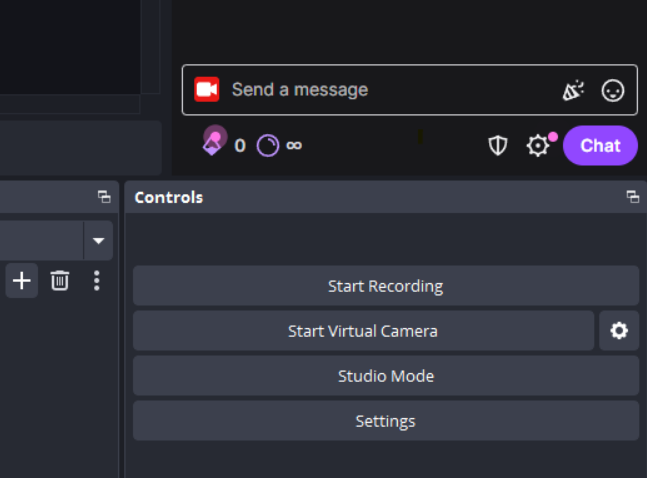This screenshot has width=647, height=478.
Task: Open the Settings button in Controls
Action: (386, 421)
